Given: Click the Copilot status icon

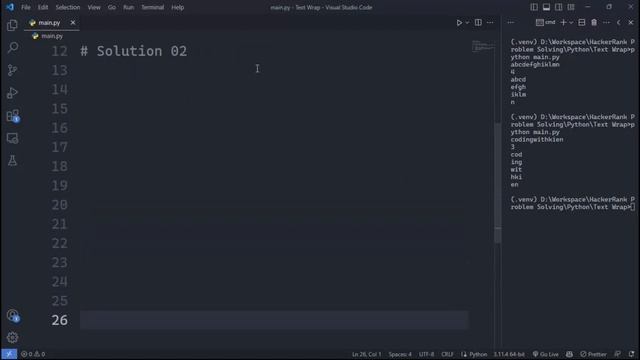Looking at the screenshot, I should coord(569,354).
